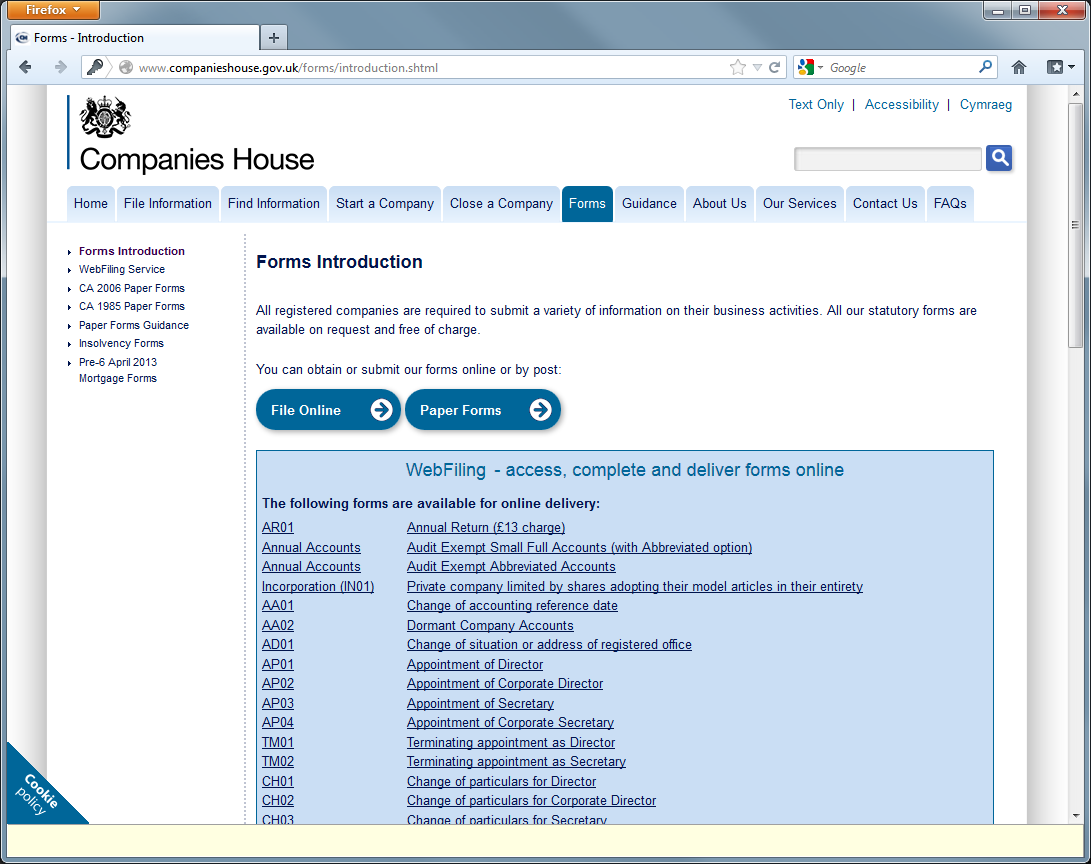Reload the page with refresh icon
Image resolution: width=1091 pixels, height=864 pixels.
(774, 67)
